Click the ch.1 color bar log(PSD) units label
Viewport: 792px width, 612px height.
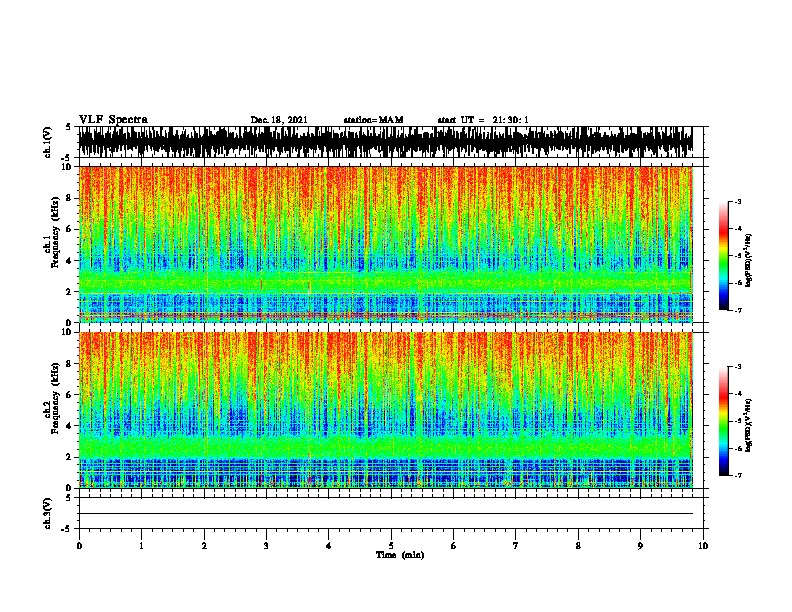click(x=749, y=260)
